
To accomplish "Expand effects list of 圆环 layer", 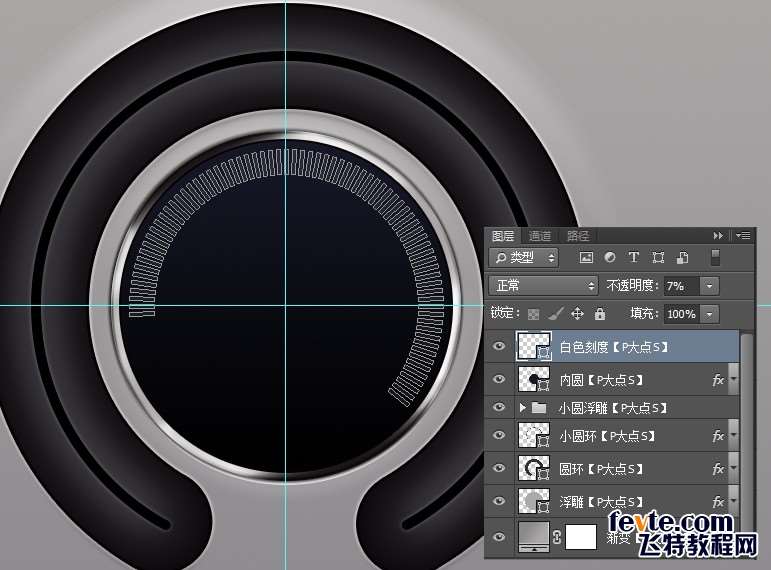I will (733, 469).
